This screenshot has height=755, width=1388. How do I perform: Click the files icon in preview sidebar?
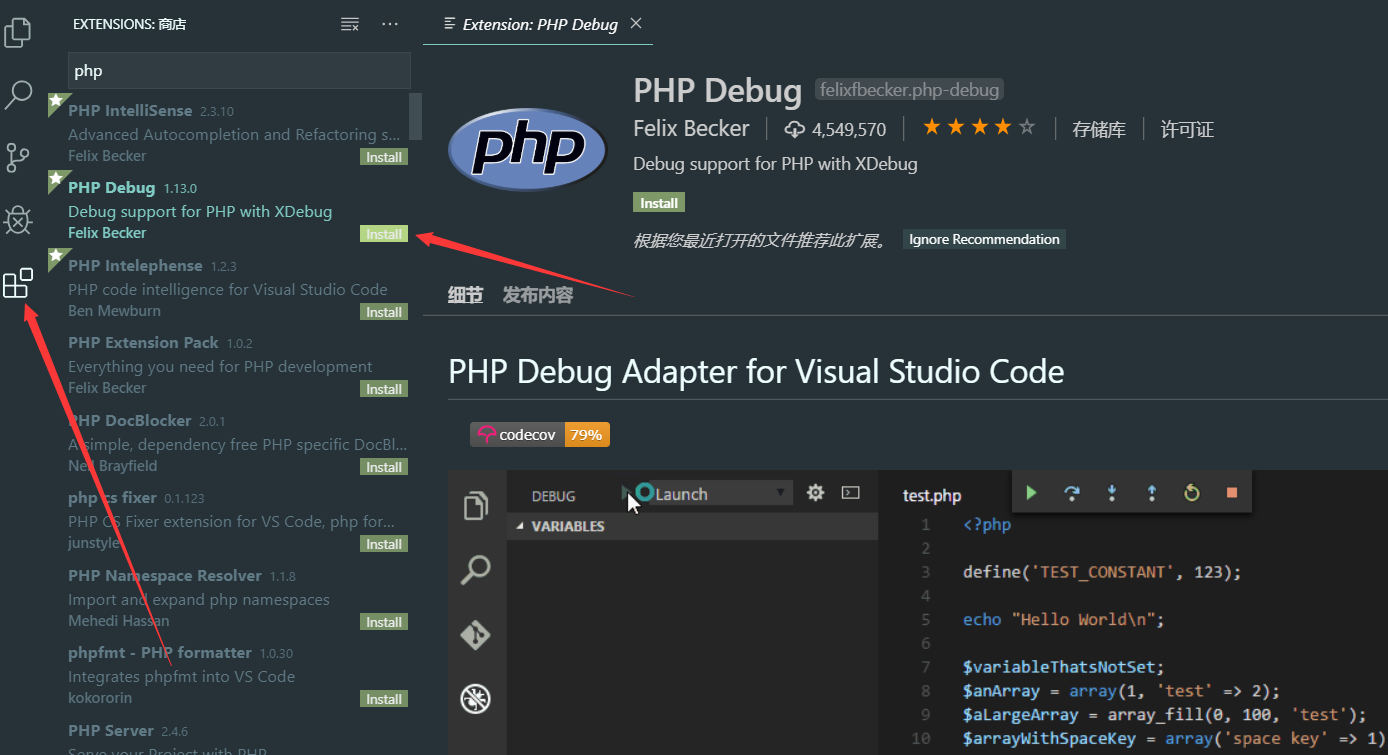(x=476, y=505)
